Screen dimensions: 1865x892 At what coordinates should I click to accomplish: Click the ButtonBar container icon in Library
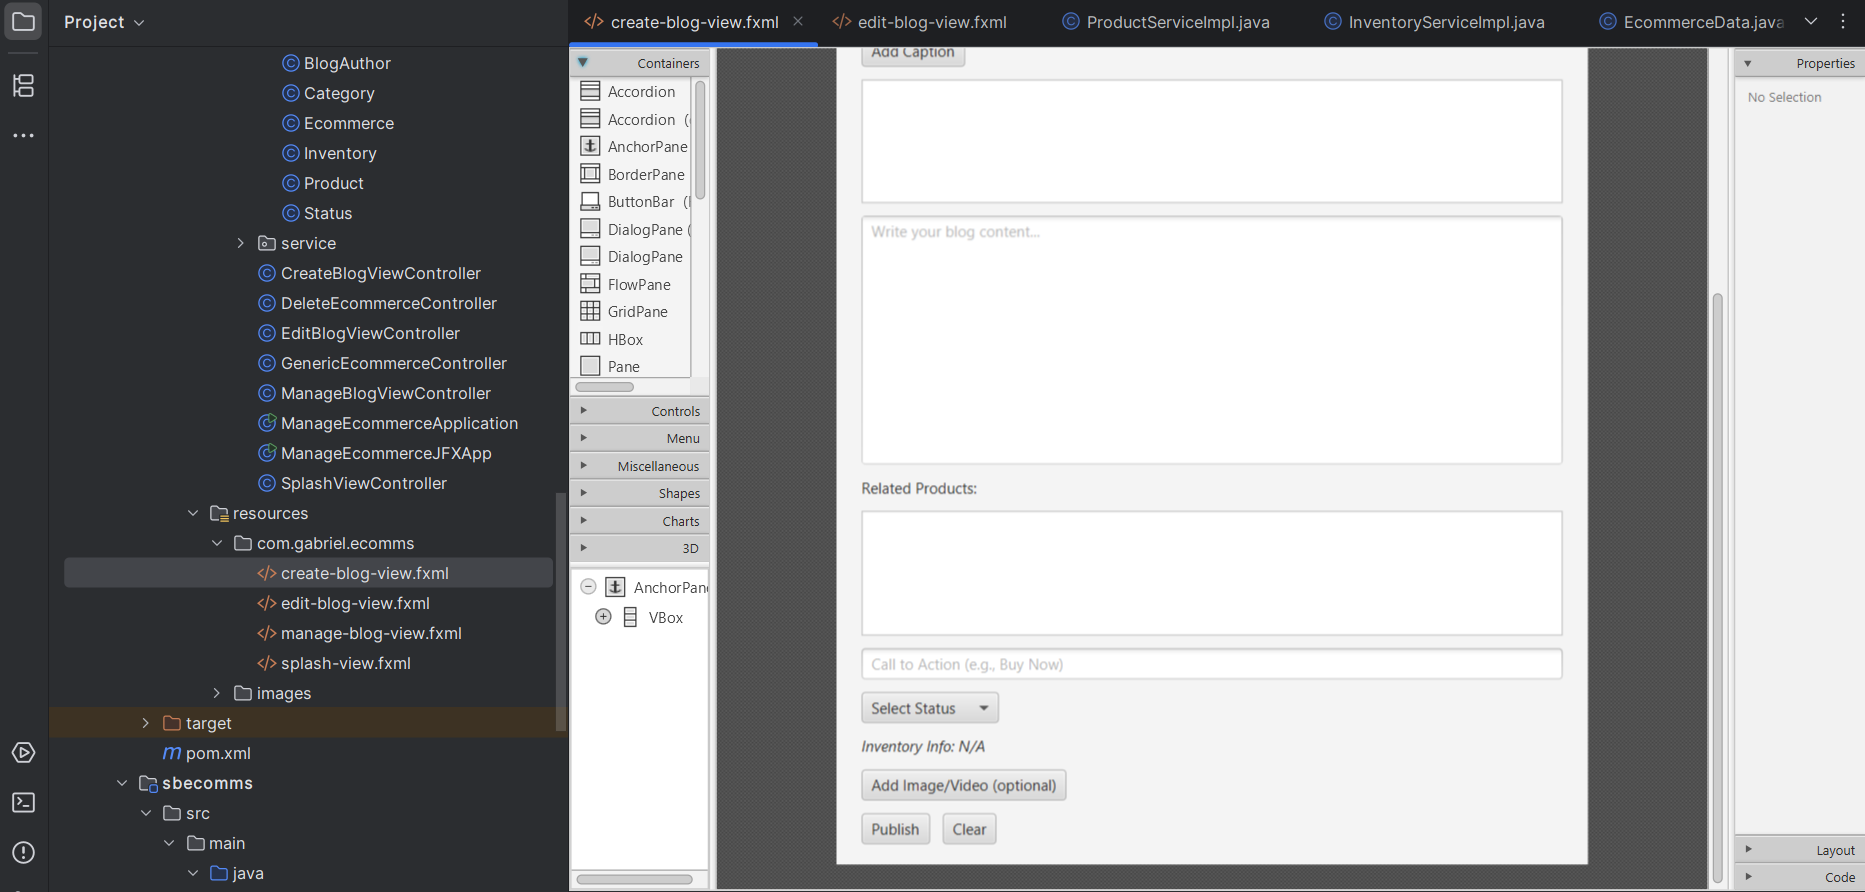(591, 201)
